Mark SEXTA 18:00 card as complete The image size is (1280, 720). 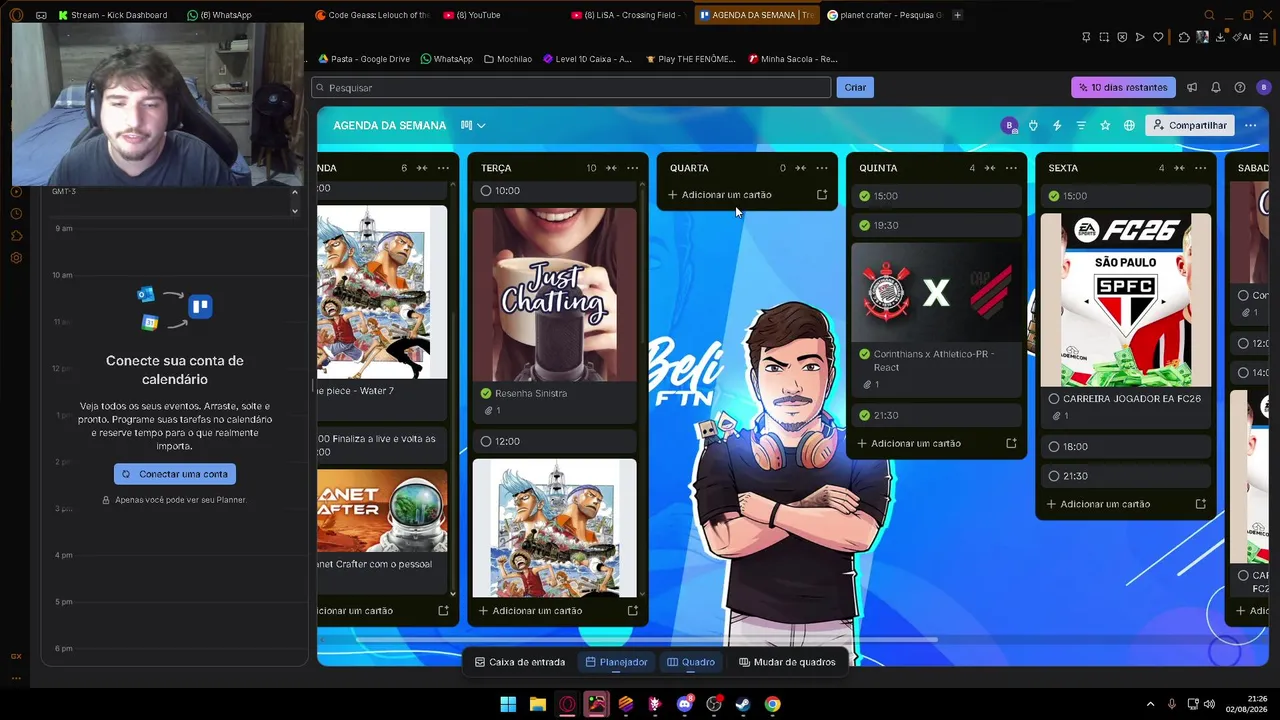pyautogui.click(x=1054, y=447)
